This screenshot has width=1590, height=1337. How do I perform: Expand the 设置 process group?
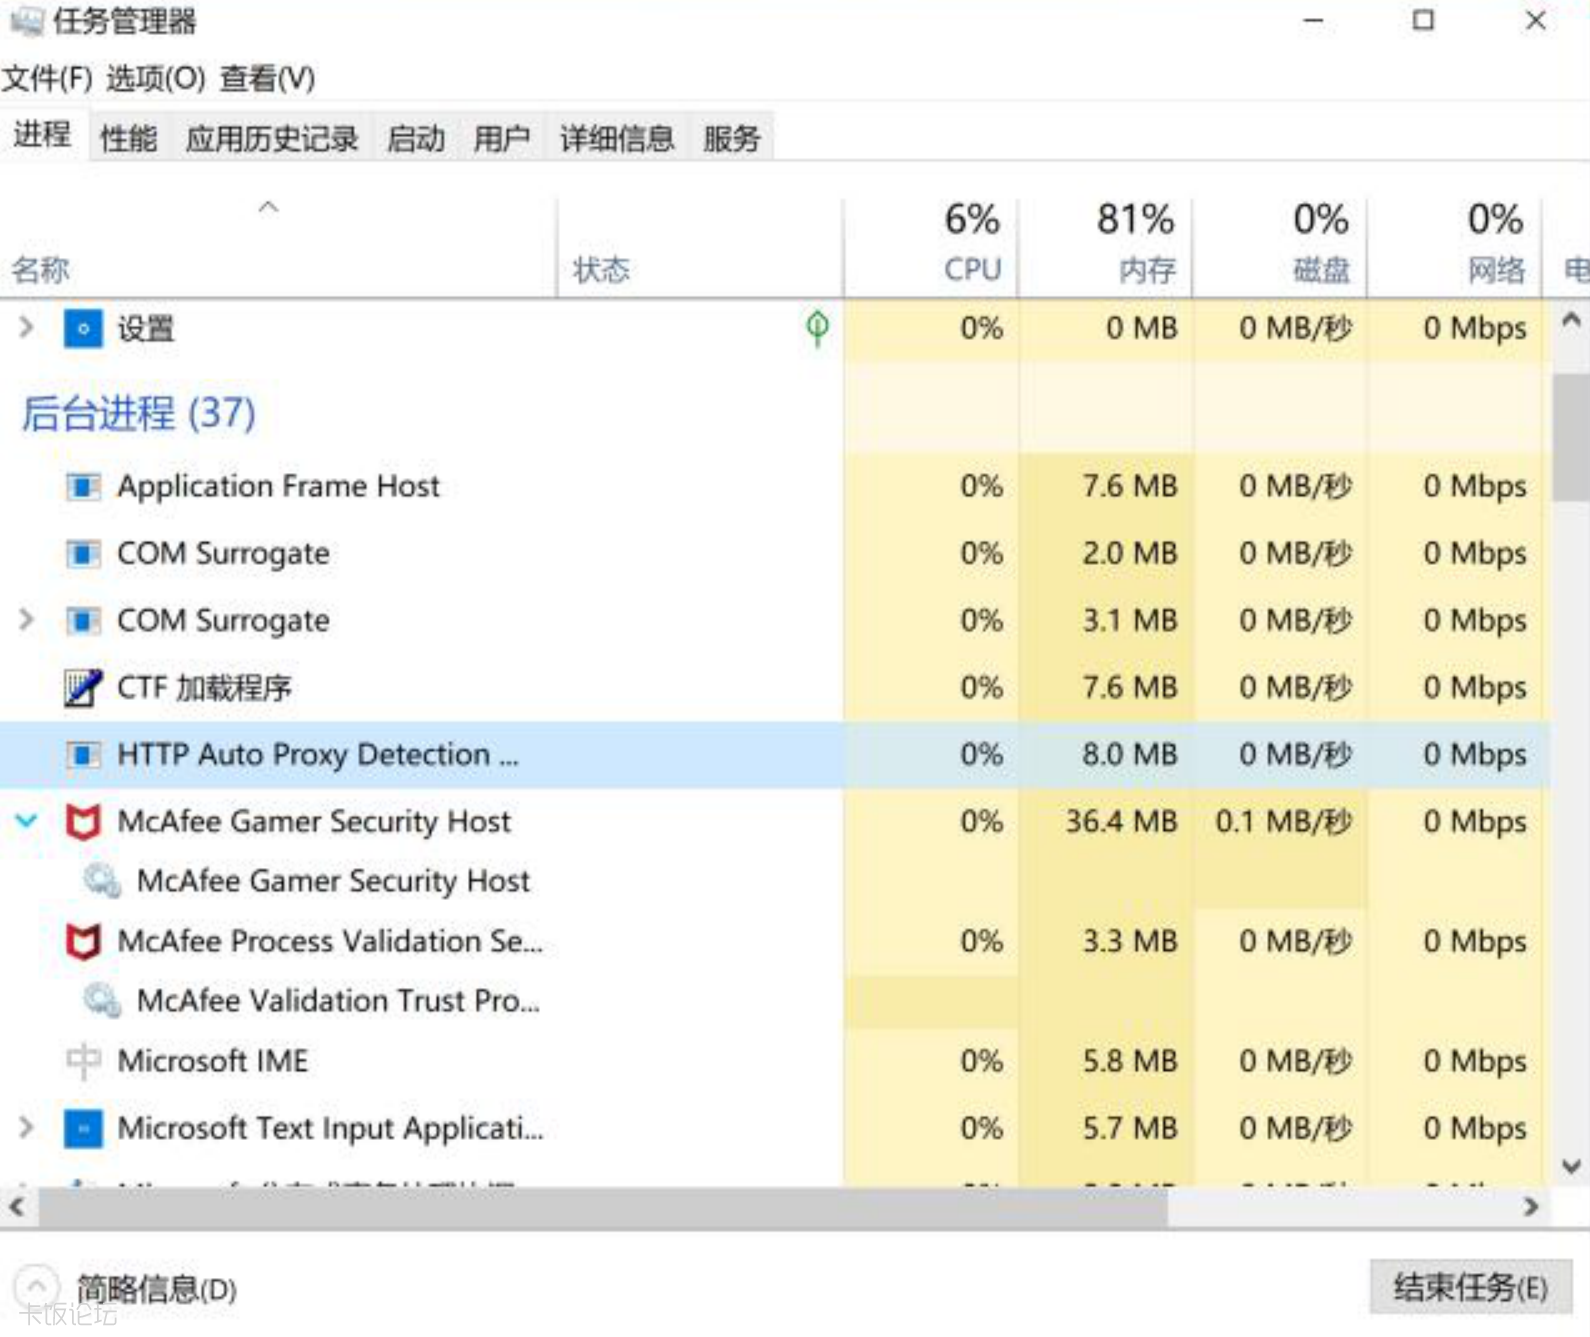tap(27, 327)
